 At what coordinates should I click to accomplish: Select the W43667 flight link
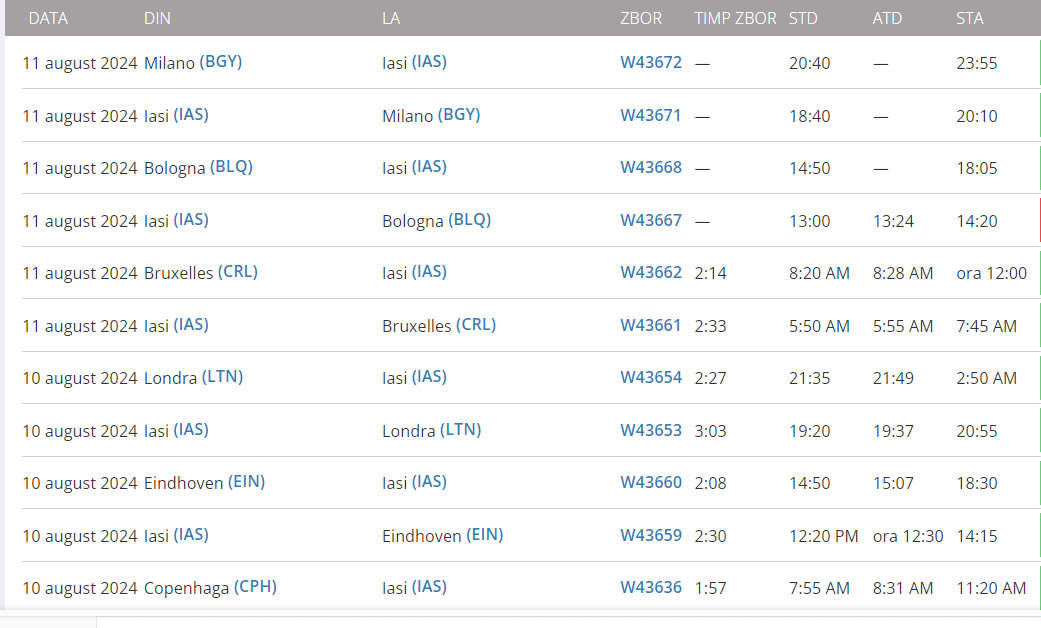650,220
